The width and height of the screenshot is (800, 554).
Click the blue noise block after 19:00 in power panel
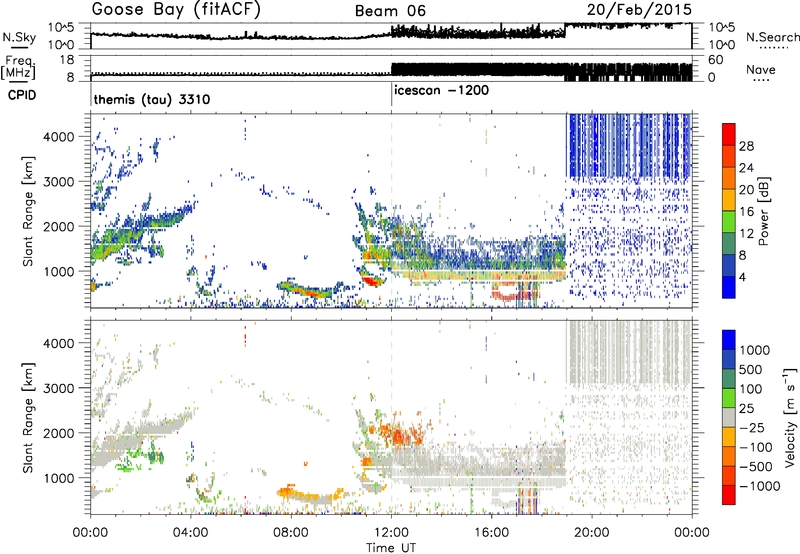628,146
